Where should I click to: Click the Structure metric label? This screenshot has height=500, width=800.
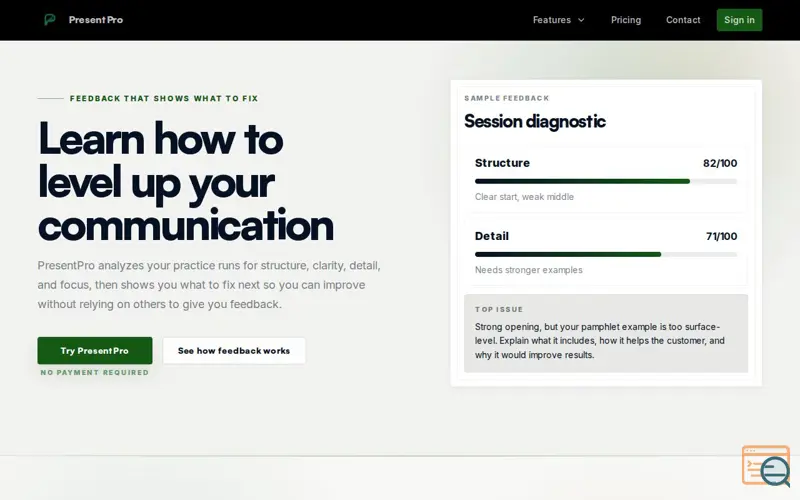pos(503,163)
